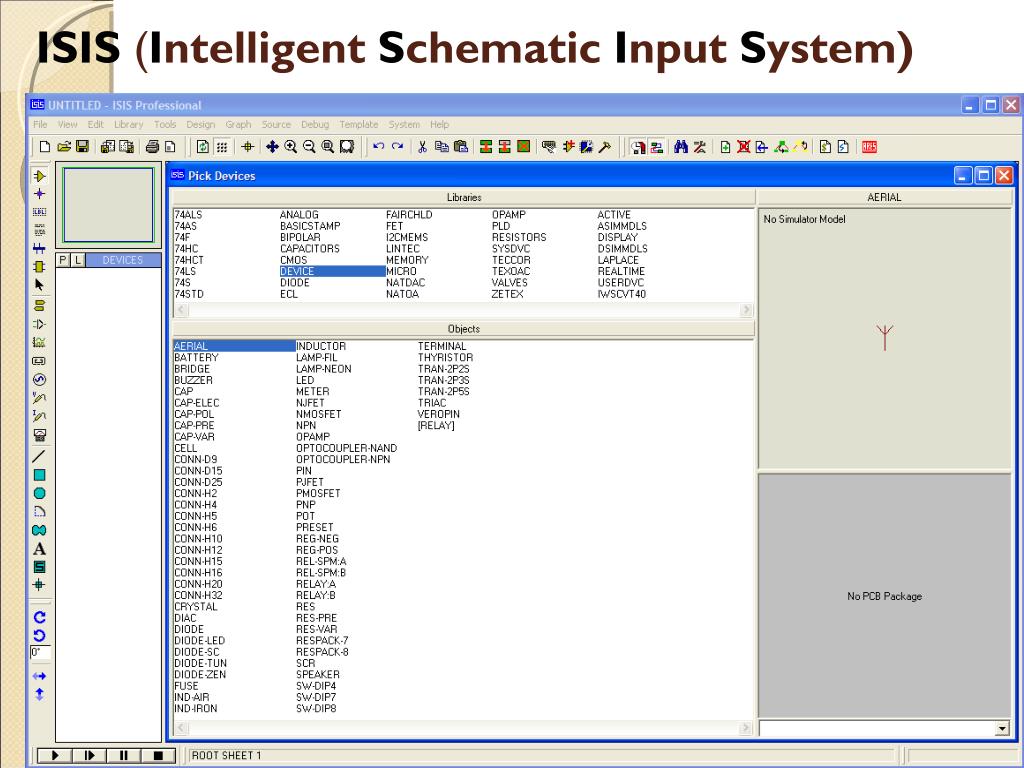Click the DEVICES list header
Viewport: 1024px width, 768px height.
[123, 260]
